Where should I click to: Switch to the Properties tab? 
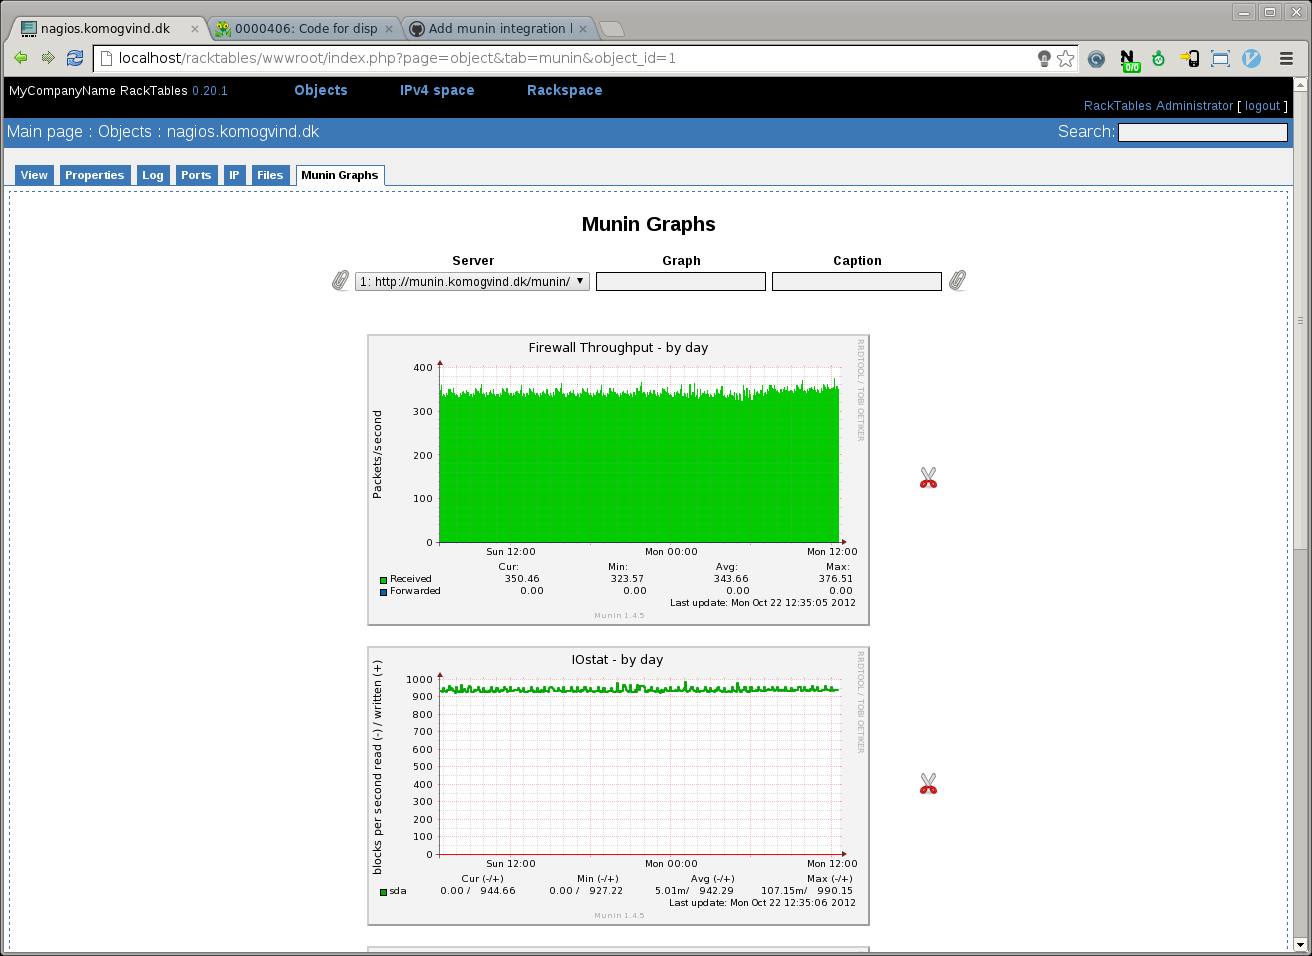94,175
